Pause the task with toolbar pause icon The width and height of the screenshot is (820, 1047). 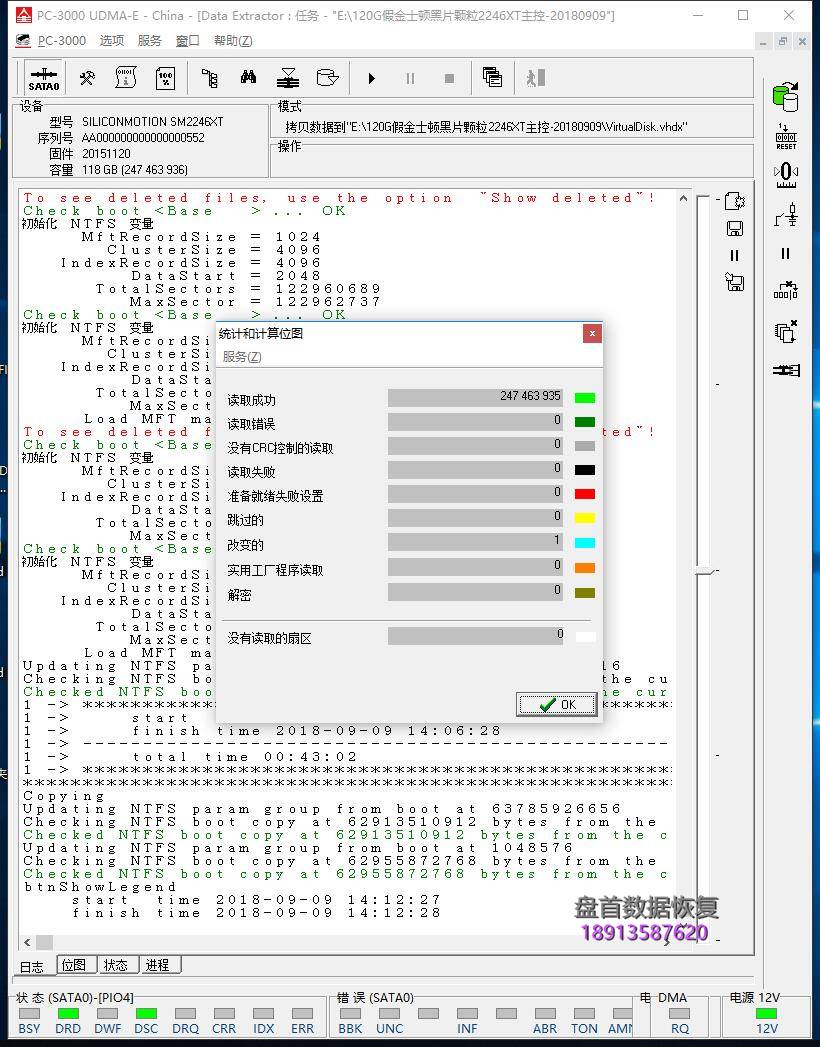[410, 77]
